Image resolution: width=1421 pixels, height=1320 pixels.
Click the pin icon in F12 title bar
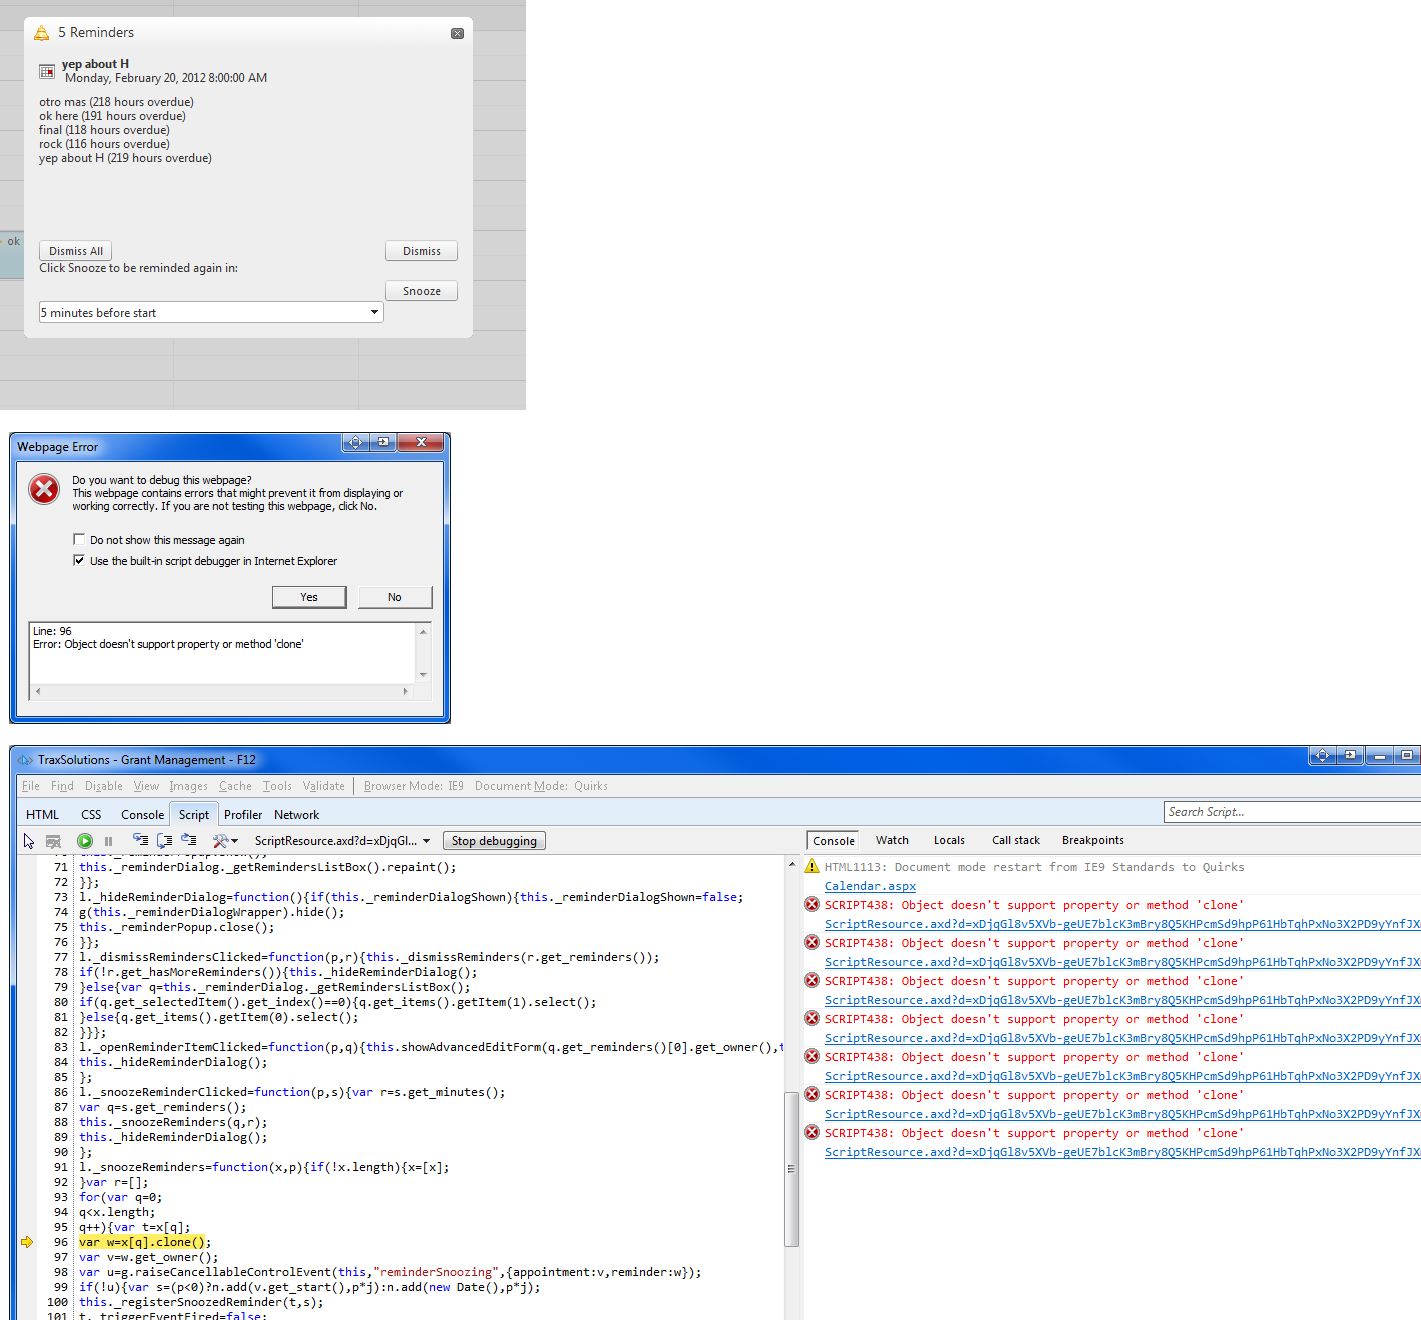(1350, 755)
